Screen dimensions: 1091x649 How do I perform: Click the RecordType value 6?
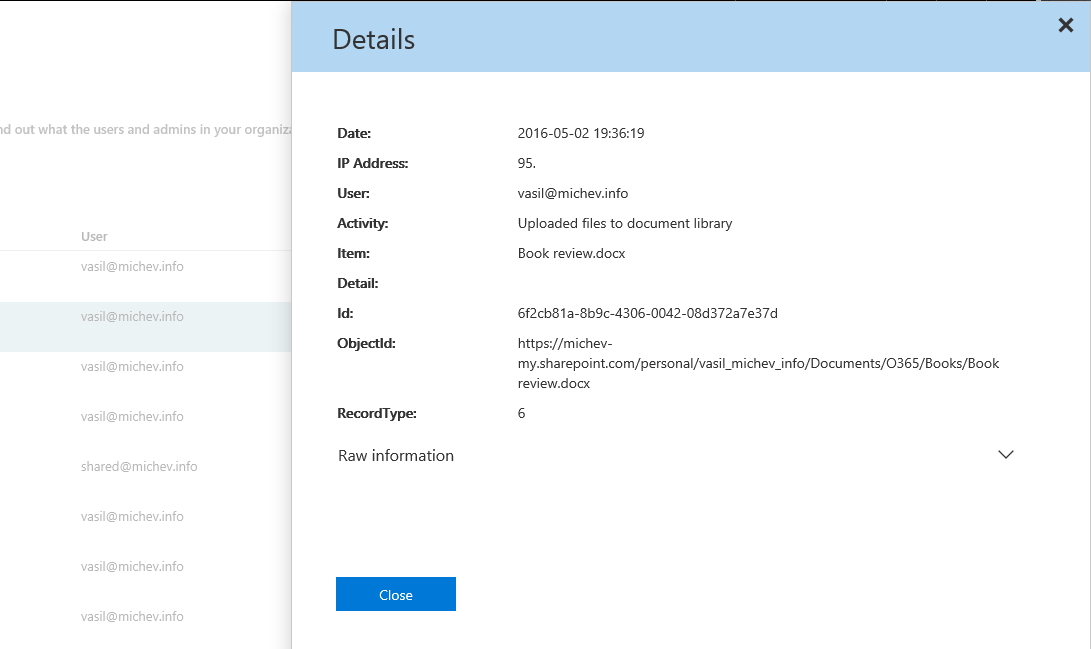coord(521,413)
